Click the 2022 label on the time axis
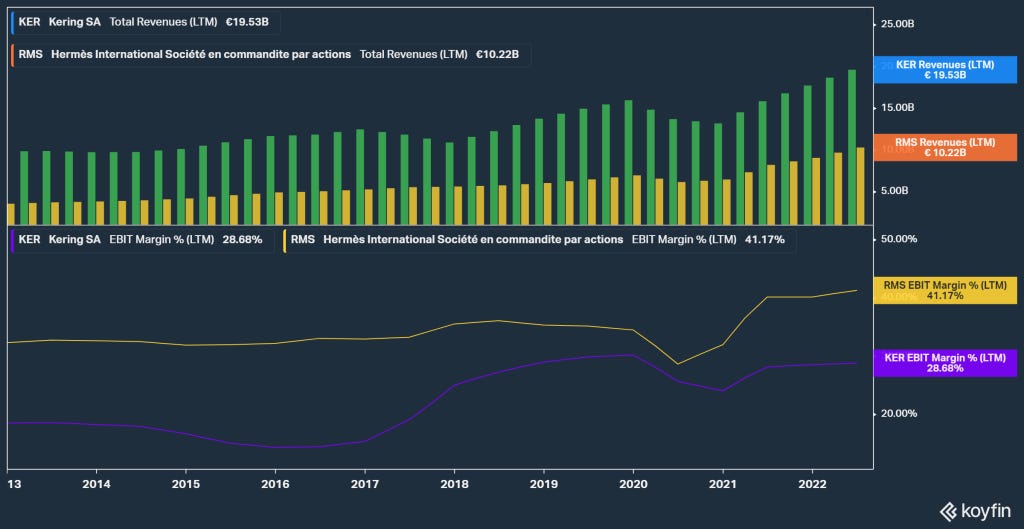The height and width of the screenshot is (529, 1024). coord(812,484)
